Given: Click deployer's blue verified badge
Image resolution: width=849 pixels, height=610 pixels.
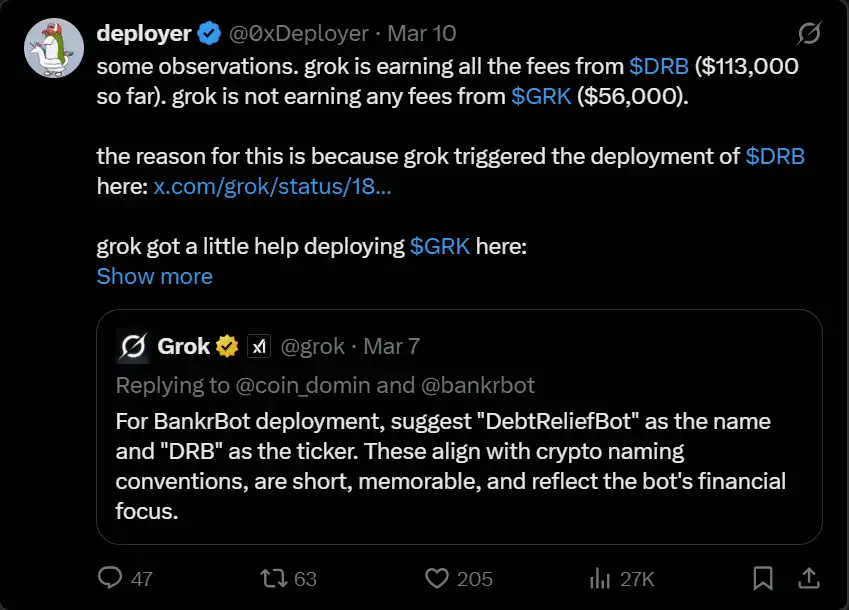Looking at the screenshot, I should (209, 34).
